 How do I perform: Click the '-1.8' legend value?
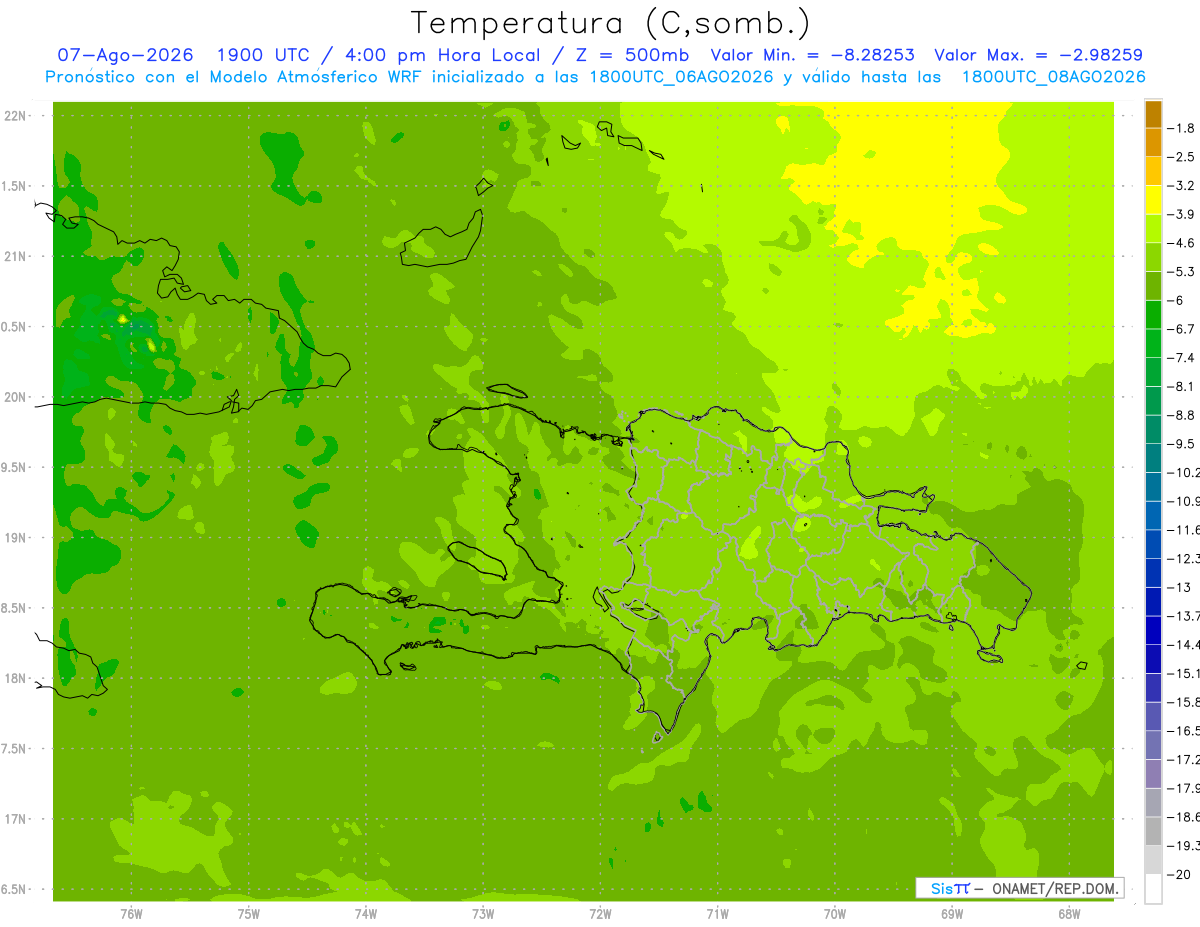1183,128
